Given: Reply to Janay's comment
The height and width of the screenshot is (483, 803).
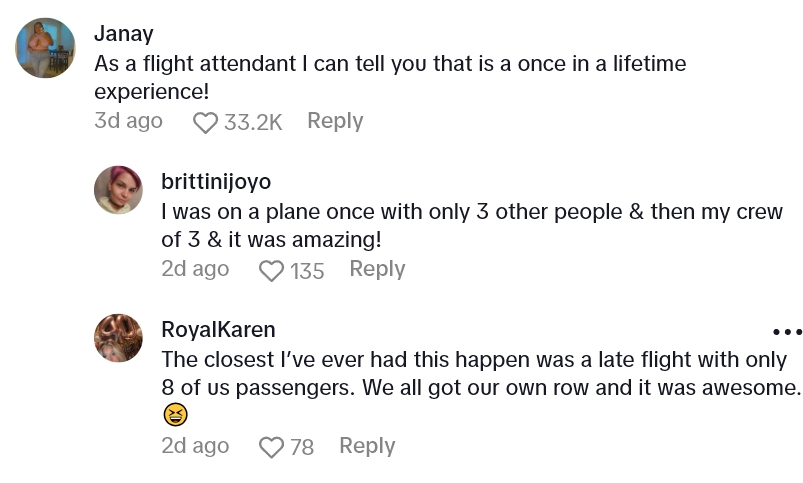Looking at the screenshot, I should pos(335,121).
